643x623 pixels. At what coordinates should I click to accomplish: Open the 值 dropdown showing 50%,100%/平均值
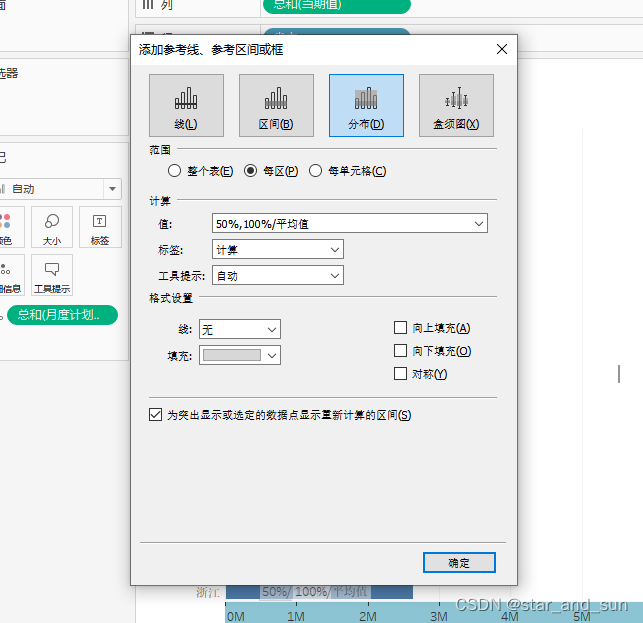tap(350, 224)
